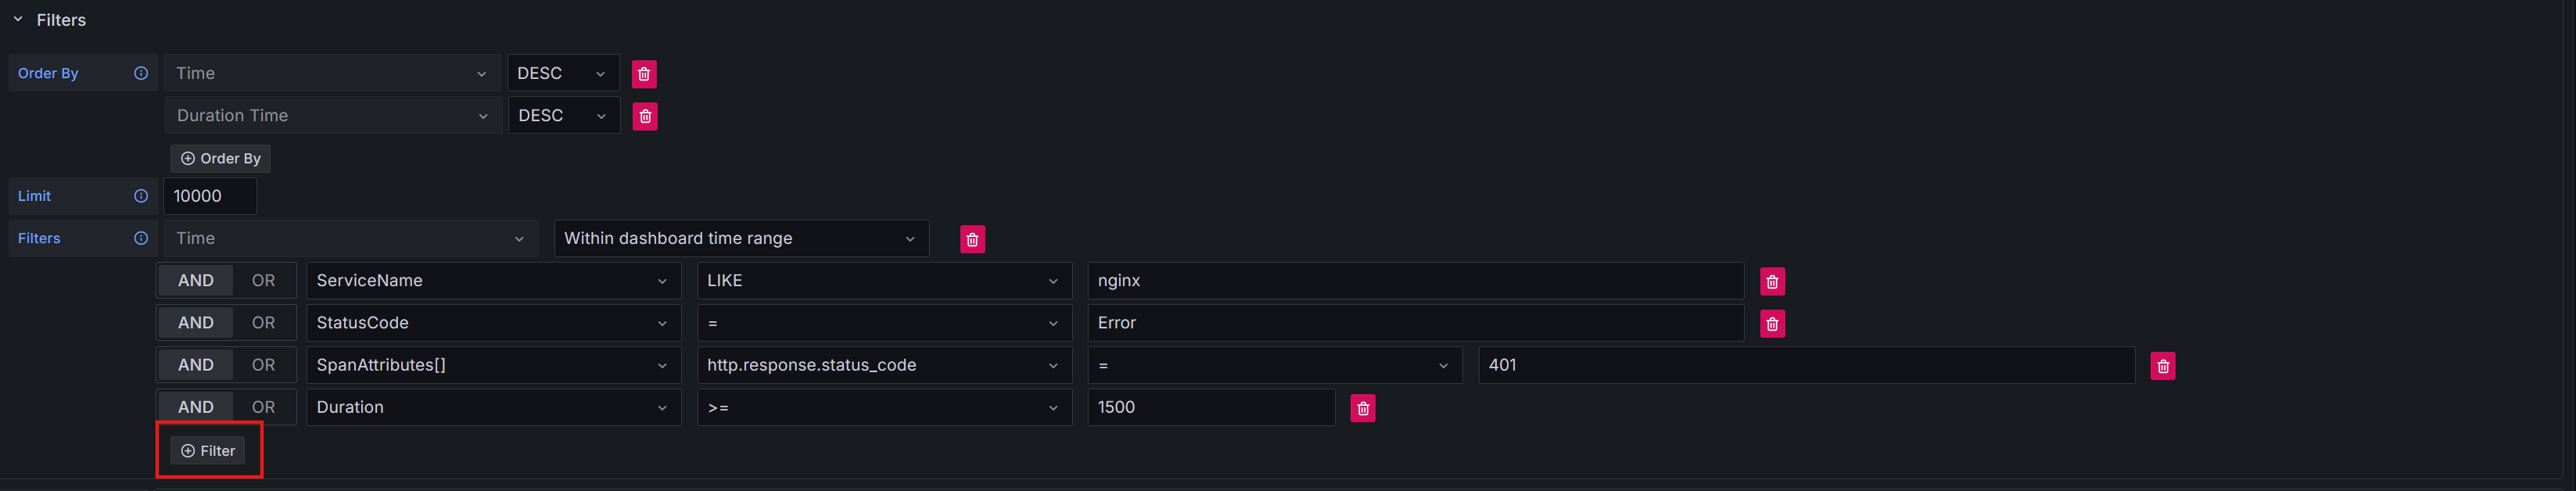Open the http.response.status_code key dropdown
The width and height of the screenshot is (2576, 491).
click(883, 365)
